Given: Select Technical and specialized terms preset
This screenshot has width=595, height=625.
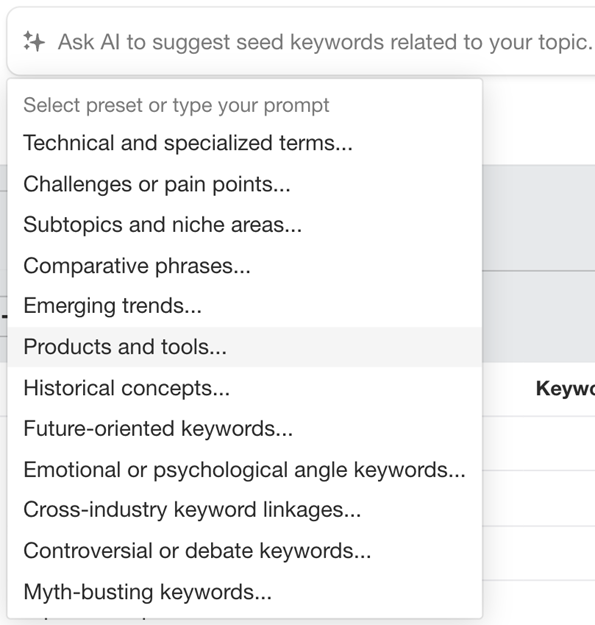Looking at the screenshot, I should [x=245, y=143].
